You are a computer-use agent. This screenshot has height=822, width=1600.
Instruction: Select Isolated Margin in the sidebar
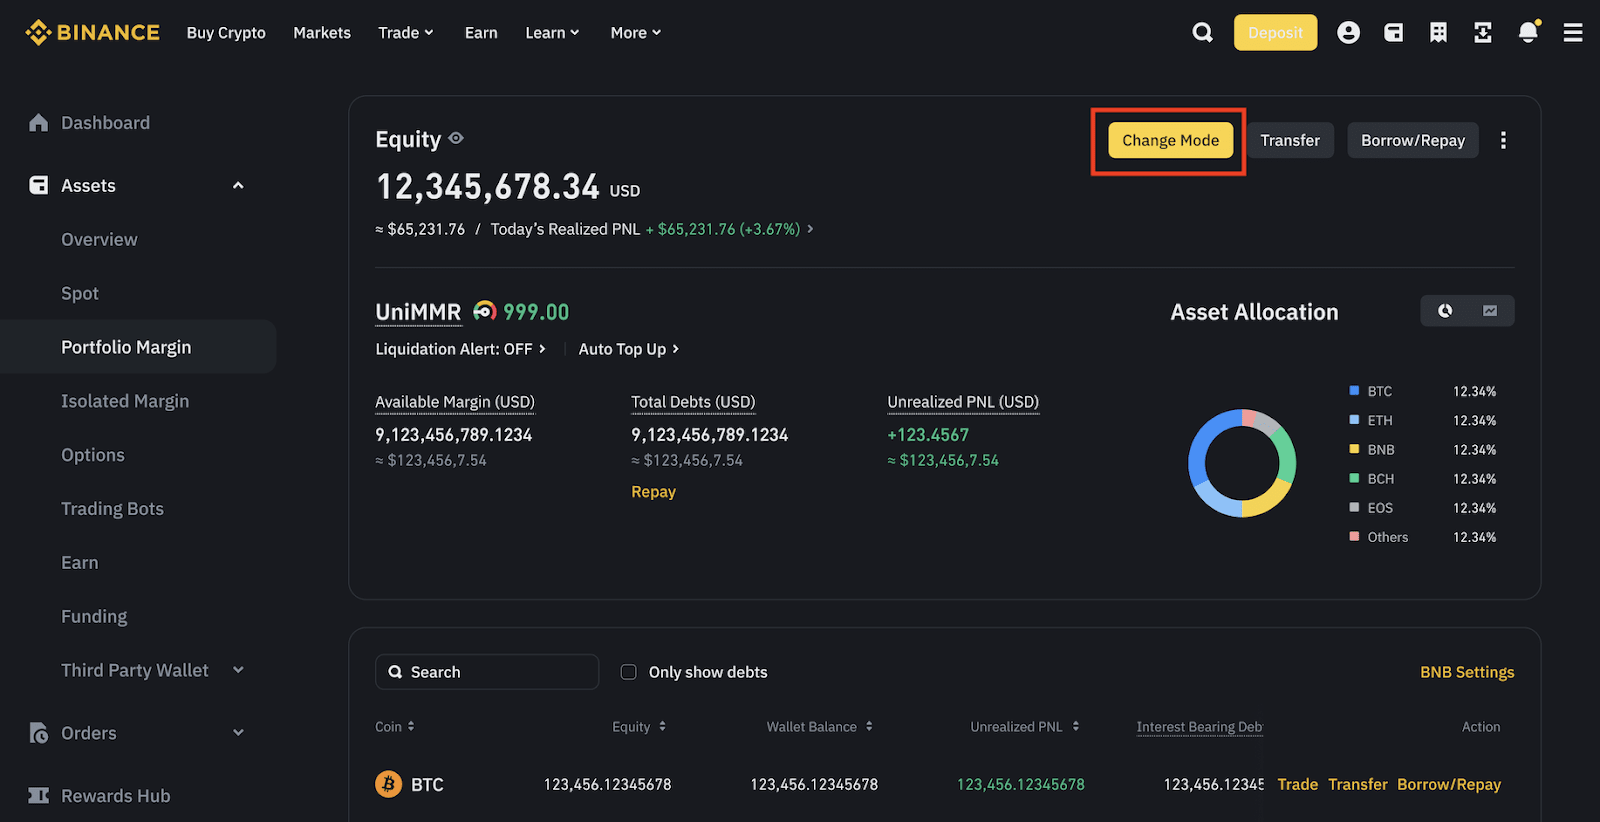[x=125, y=401]
